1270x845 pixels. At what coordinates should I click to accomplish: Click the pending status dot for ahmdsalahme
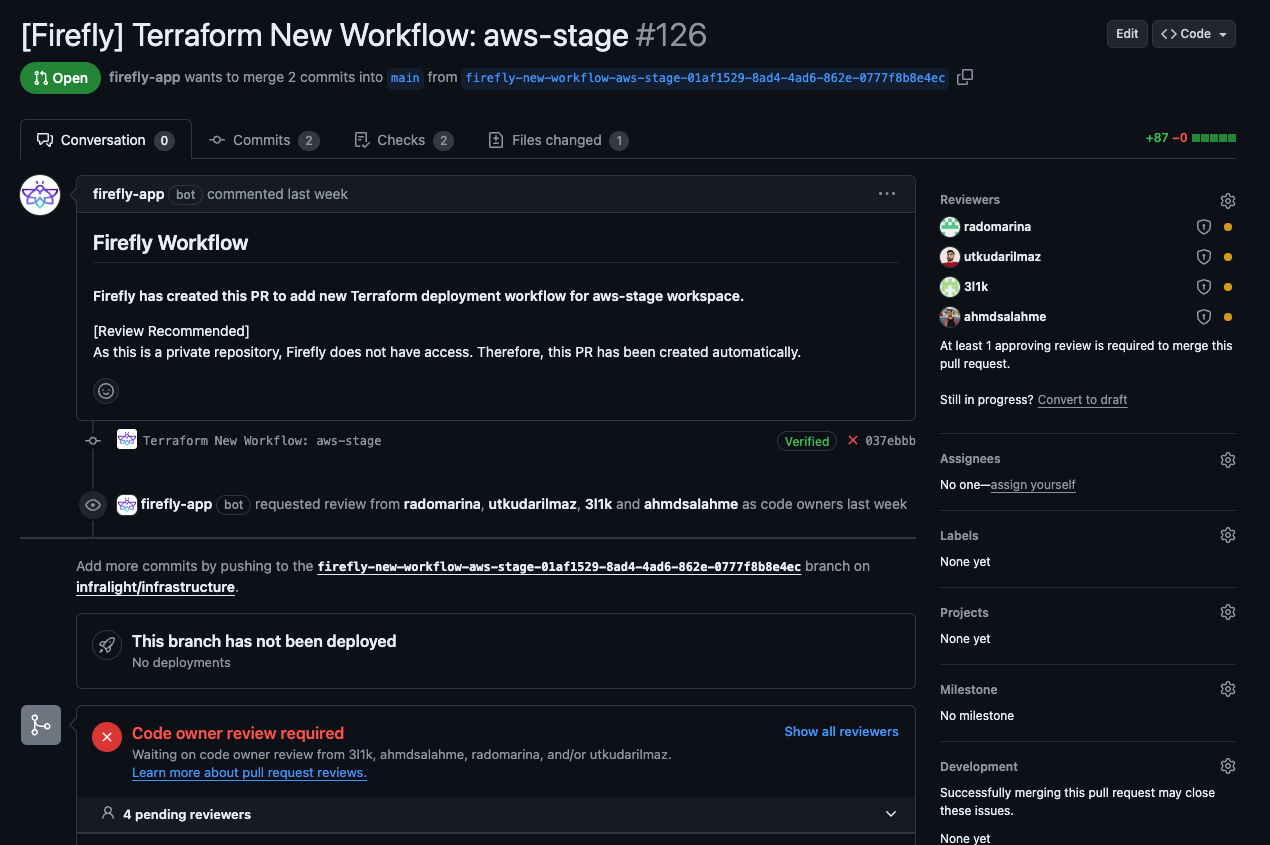[1228, 317]
